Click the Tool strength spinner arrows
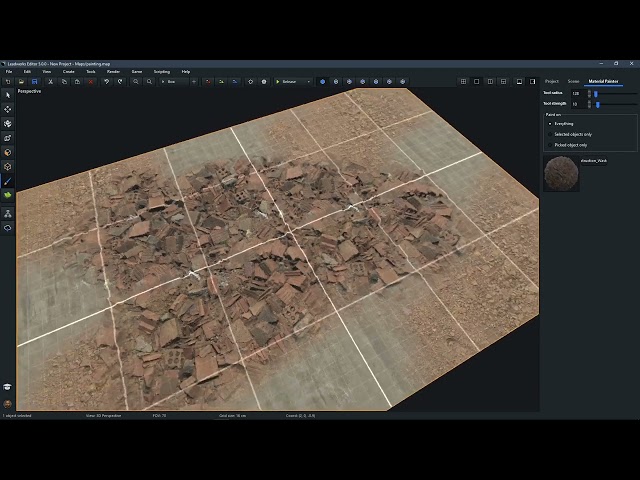This screenshot has height=480, width=640. (x=589, y=104)
